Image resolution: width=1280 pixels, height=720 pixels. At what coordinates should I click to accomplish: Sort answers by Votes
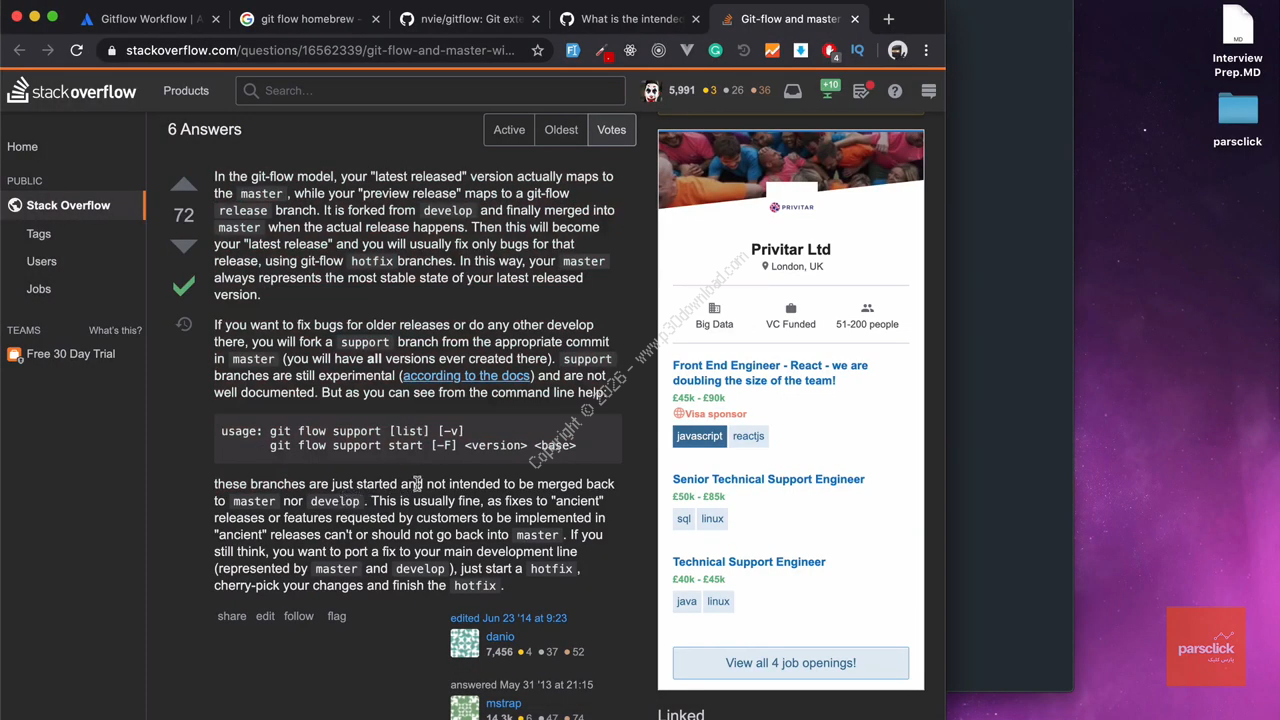click(x=611, y=129)
